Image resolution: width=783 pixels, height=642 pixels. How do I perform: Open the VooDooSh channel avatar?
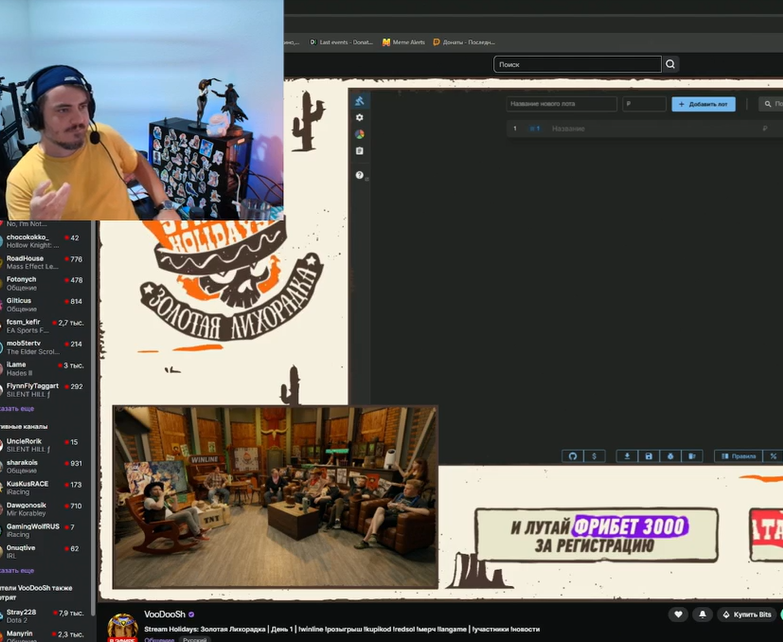pyautogui.click(x=123, y=628)
